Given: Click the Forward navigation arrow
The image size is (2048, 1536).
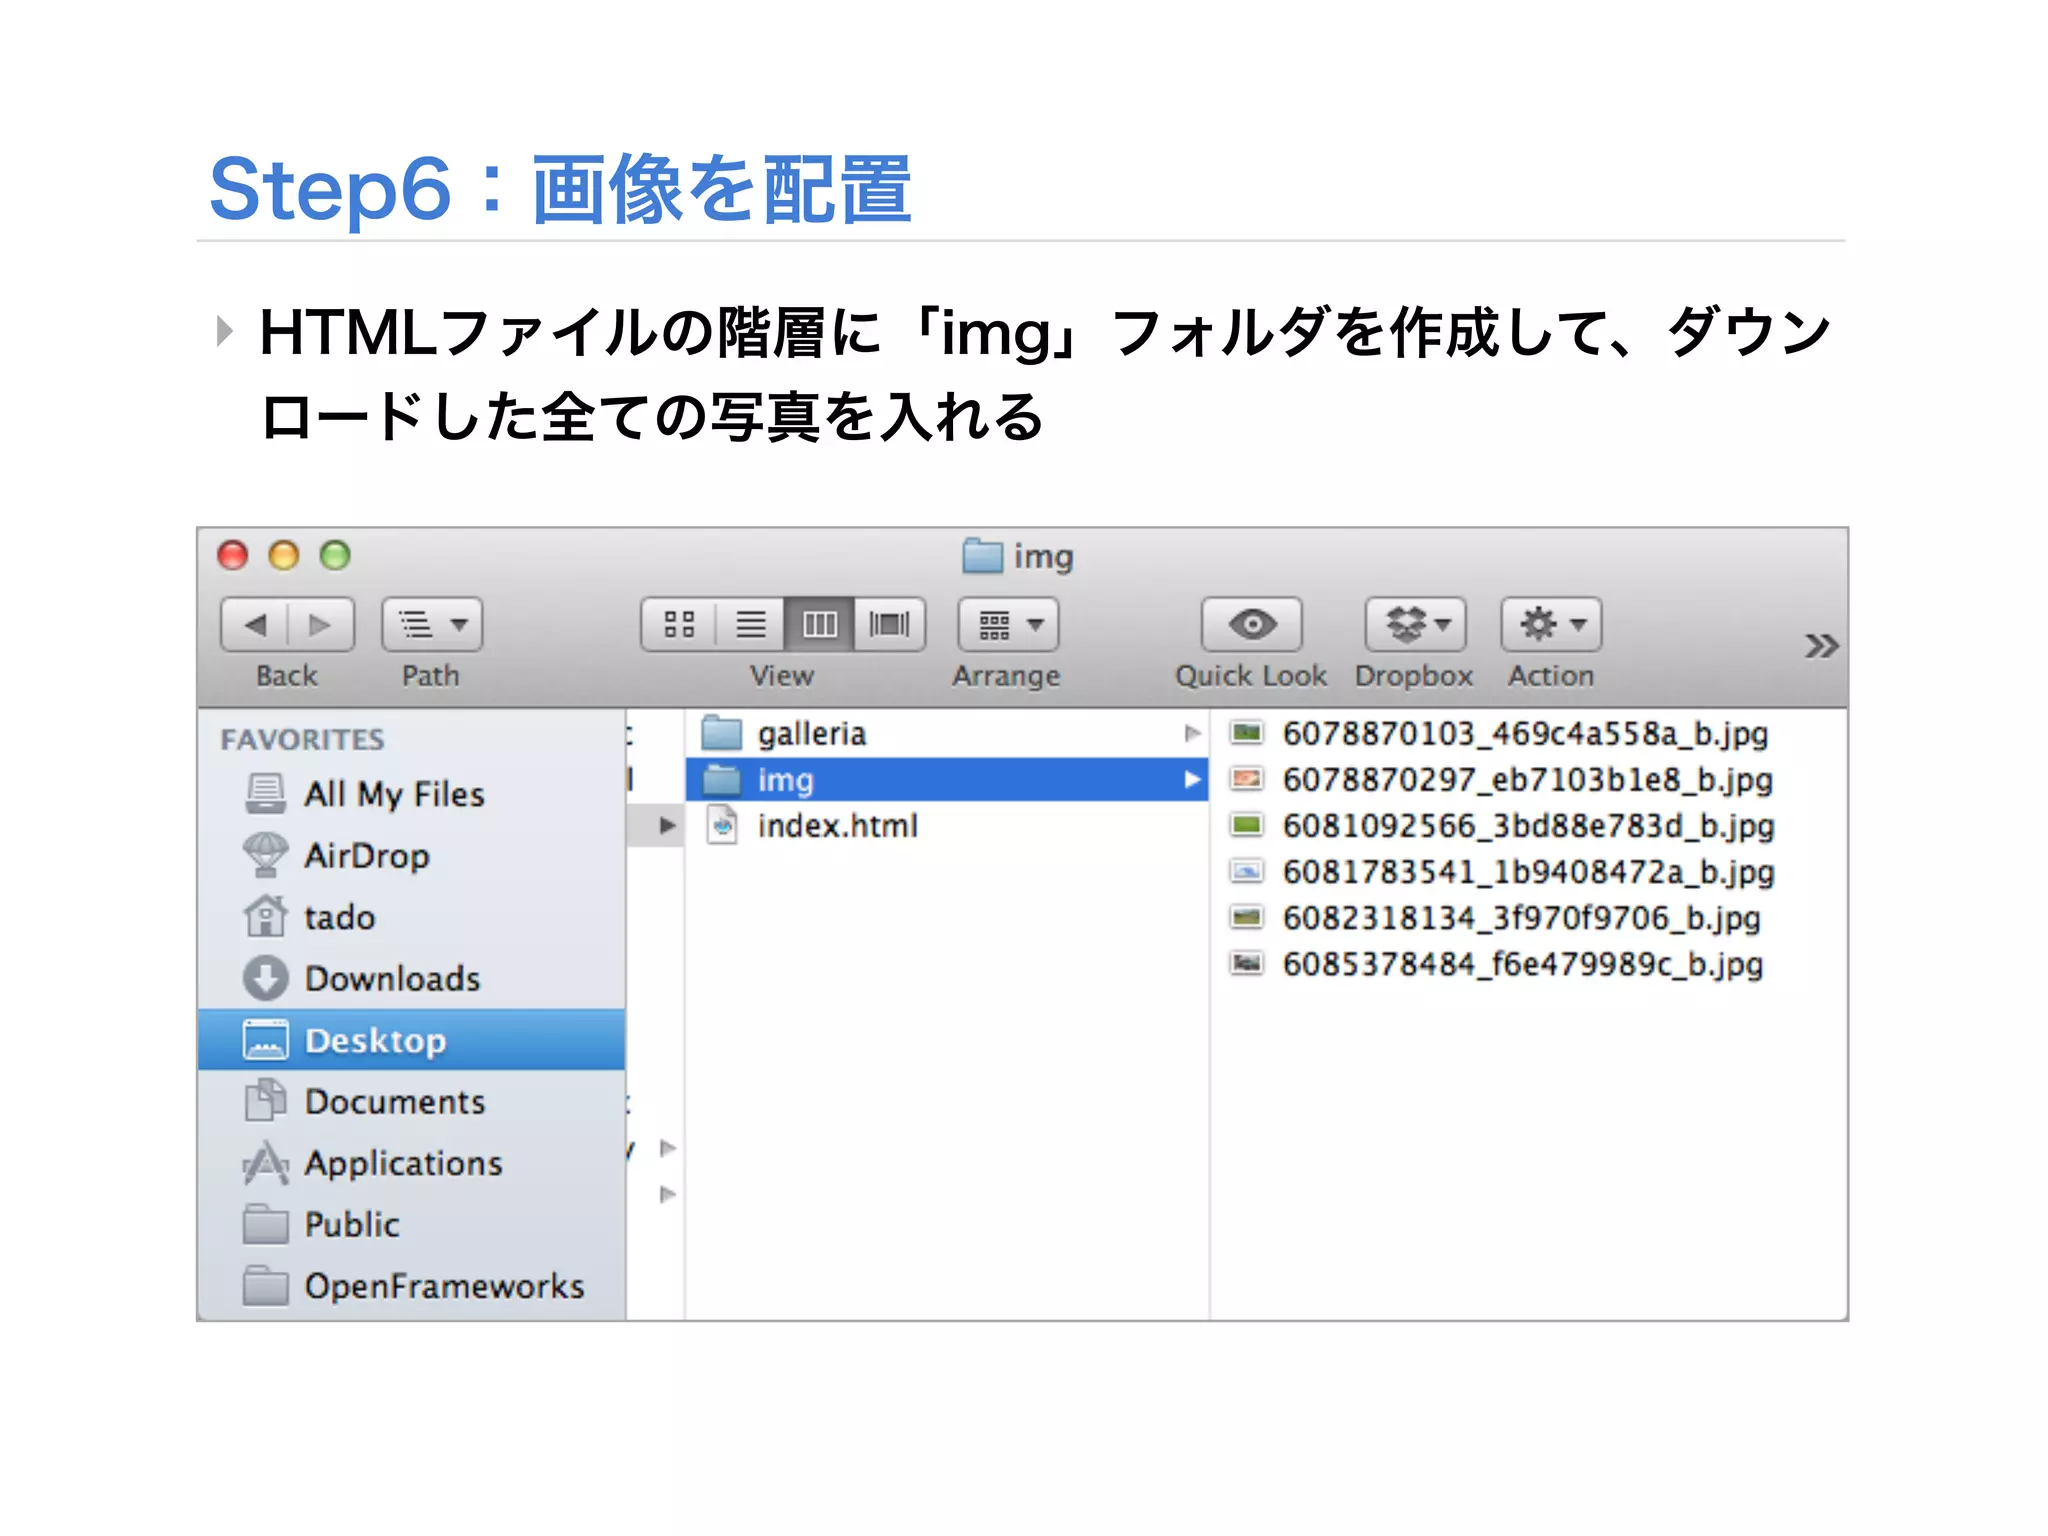Looking at the screenshot, I should [320, 625].
